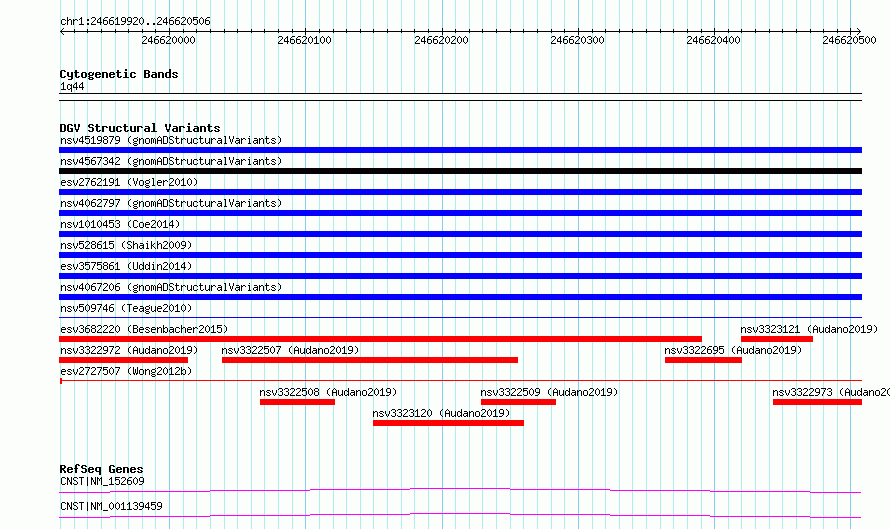The image size is (890, 529).
Task: Click the nsv509746 (Teague2010) label
Action: [126, 308]
